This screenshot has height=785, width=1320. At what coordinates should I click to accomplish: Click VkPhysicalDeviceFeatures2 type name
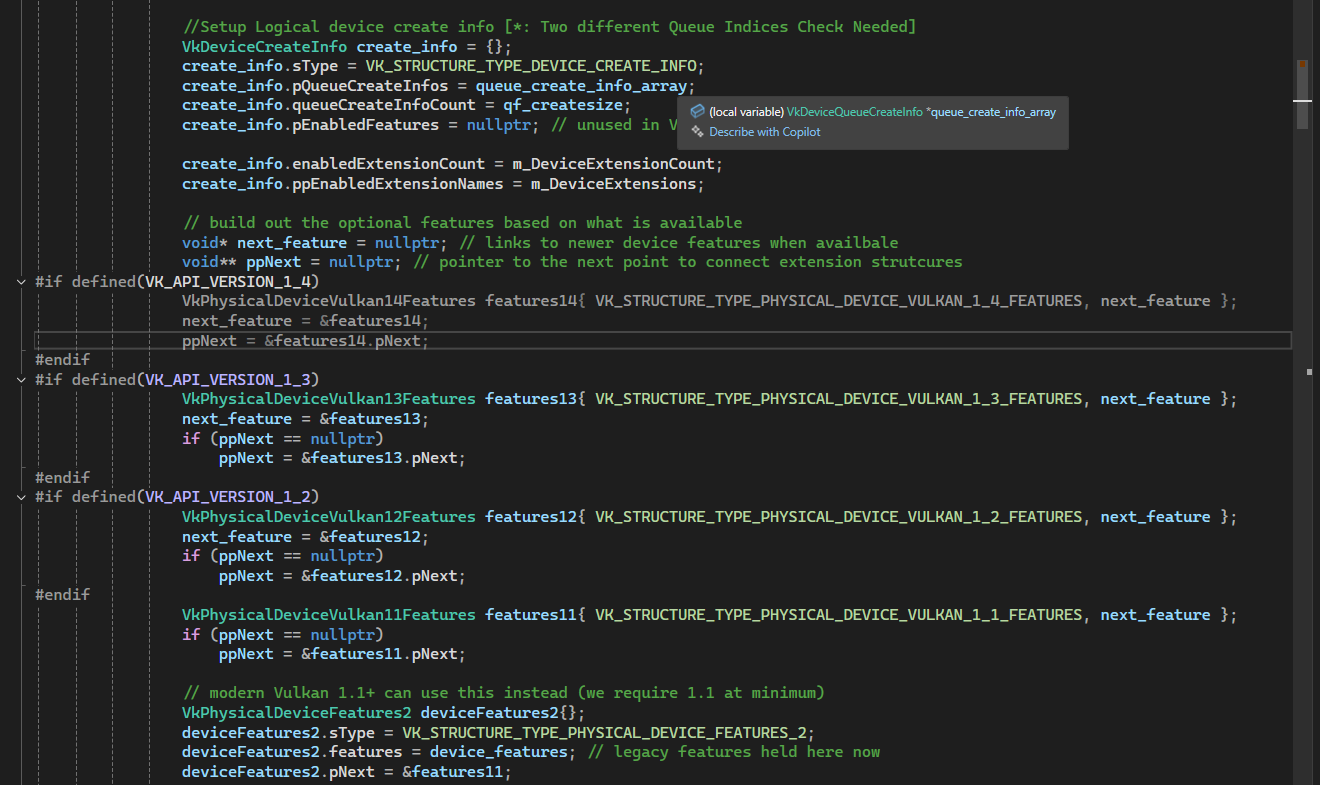[296, 713]
